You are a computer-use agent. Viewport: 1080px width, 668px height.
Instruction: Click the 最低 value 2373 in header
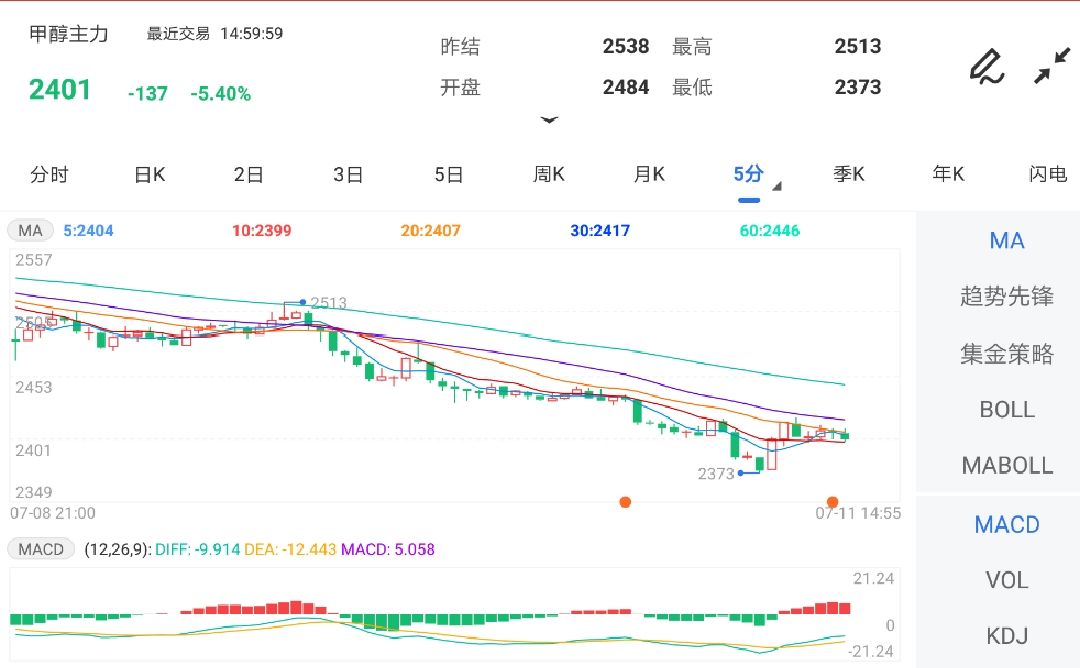[x=858, y=87]
